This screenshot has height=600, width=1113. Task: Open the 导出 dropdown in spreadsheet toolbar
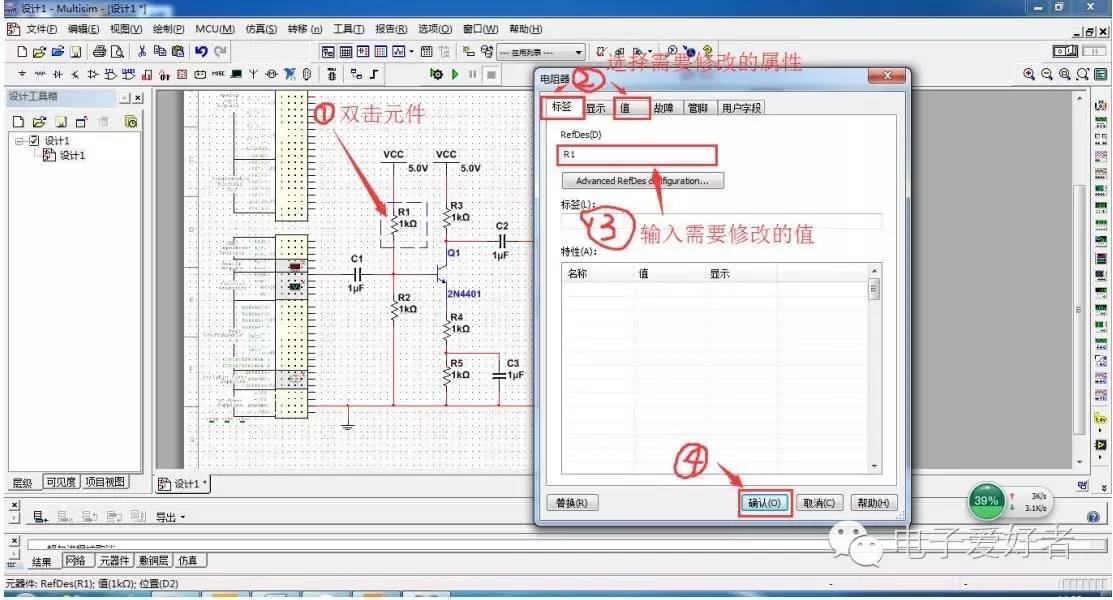170,517
